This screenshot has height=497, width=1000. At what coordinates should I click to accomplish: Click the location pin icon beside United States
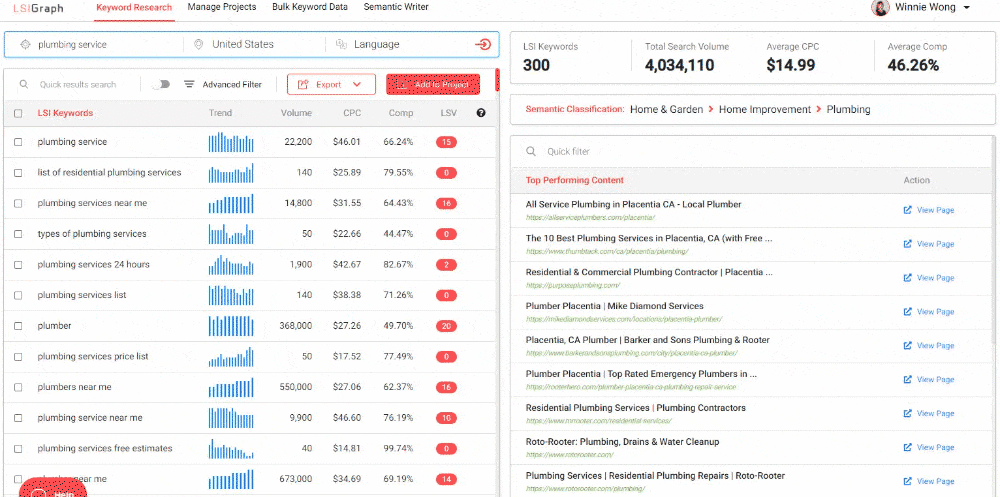pyautogui.click(x=198, y=45)
